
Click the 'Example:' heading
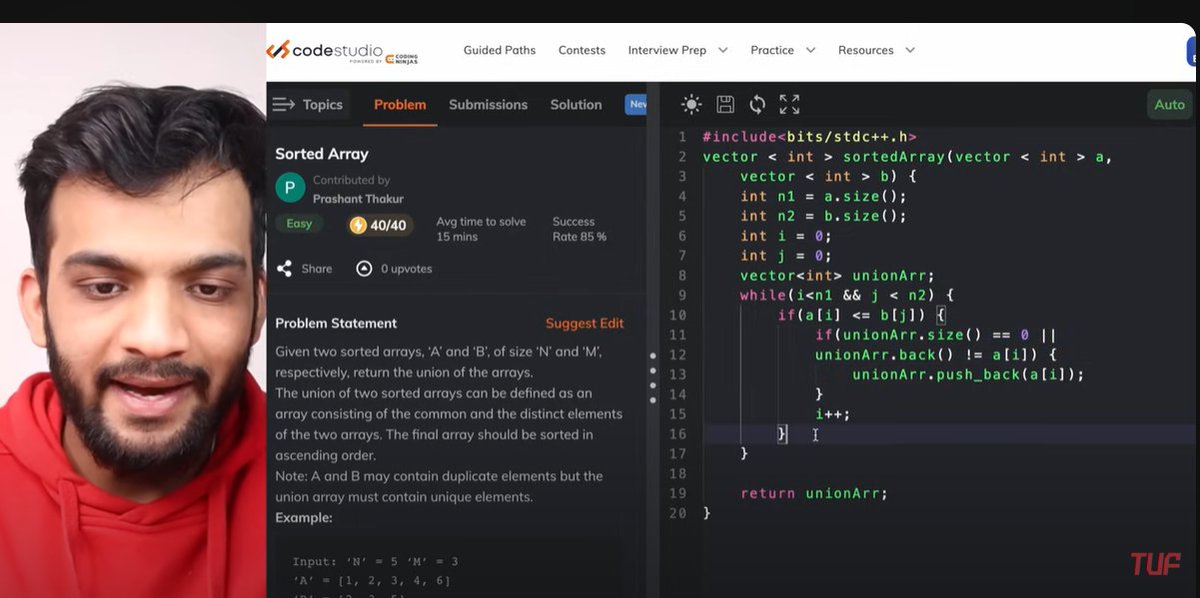click(x=304, y=518)
